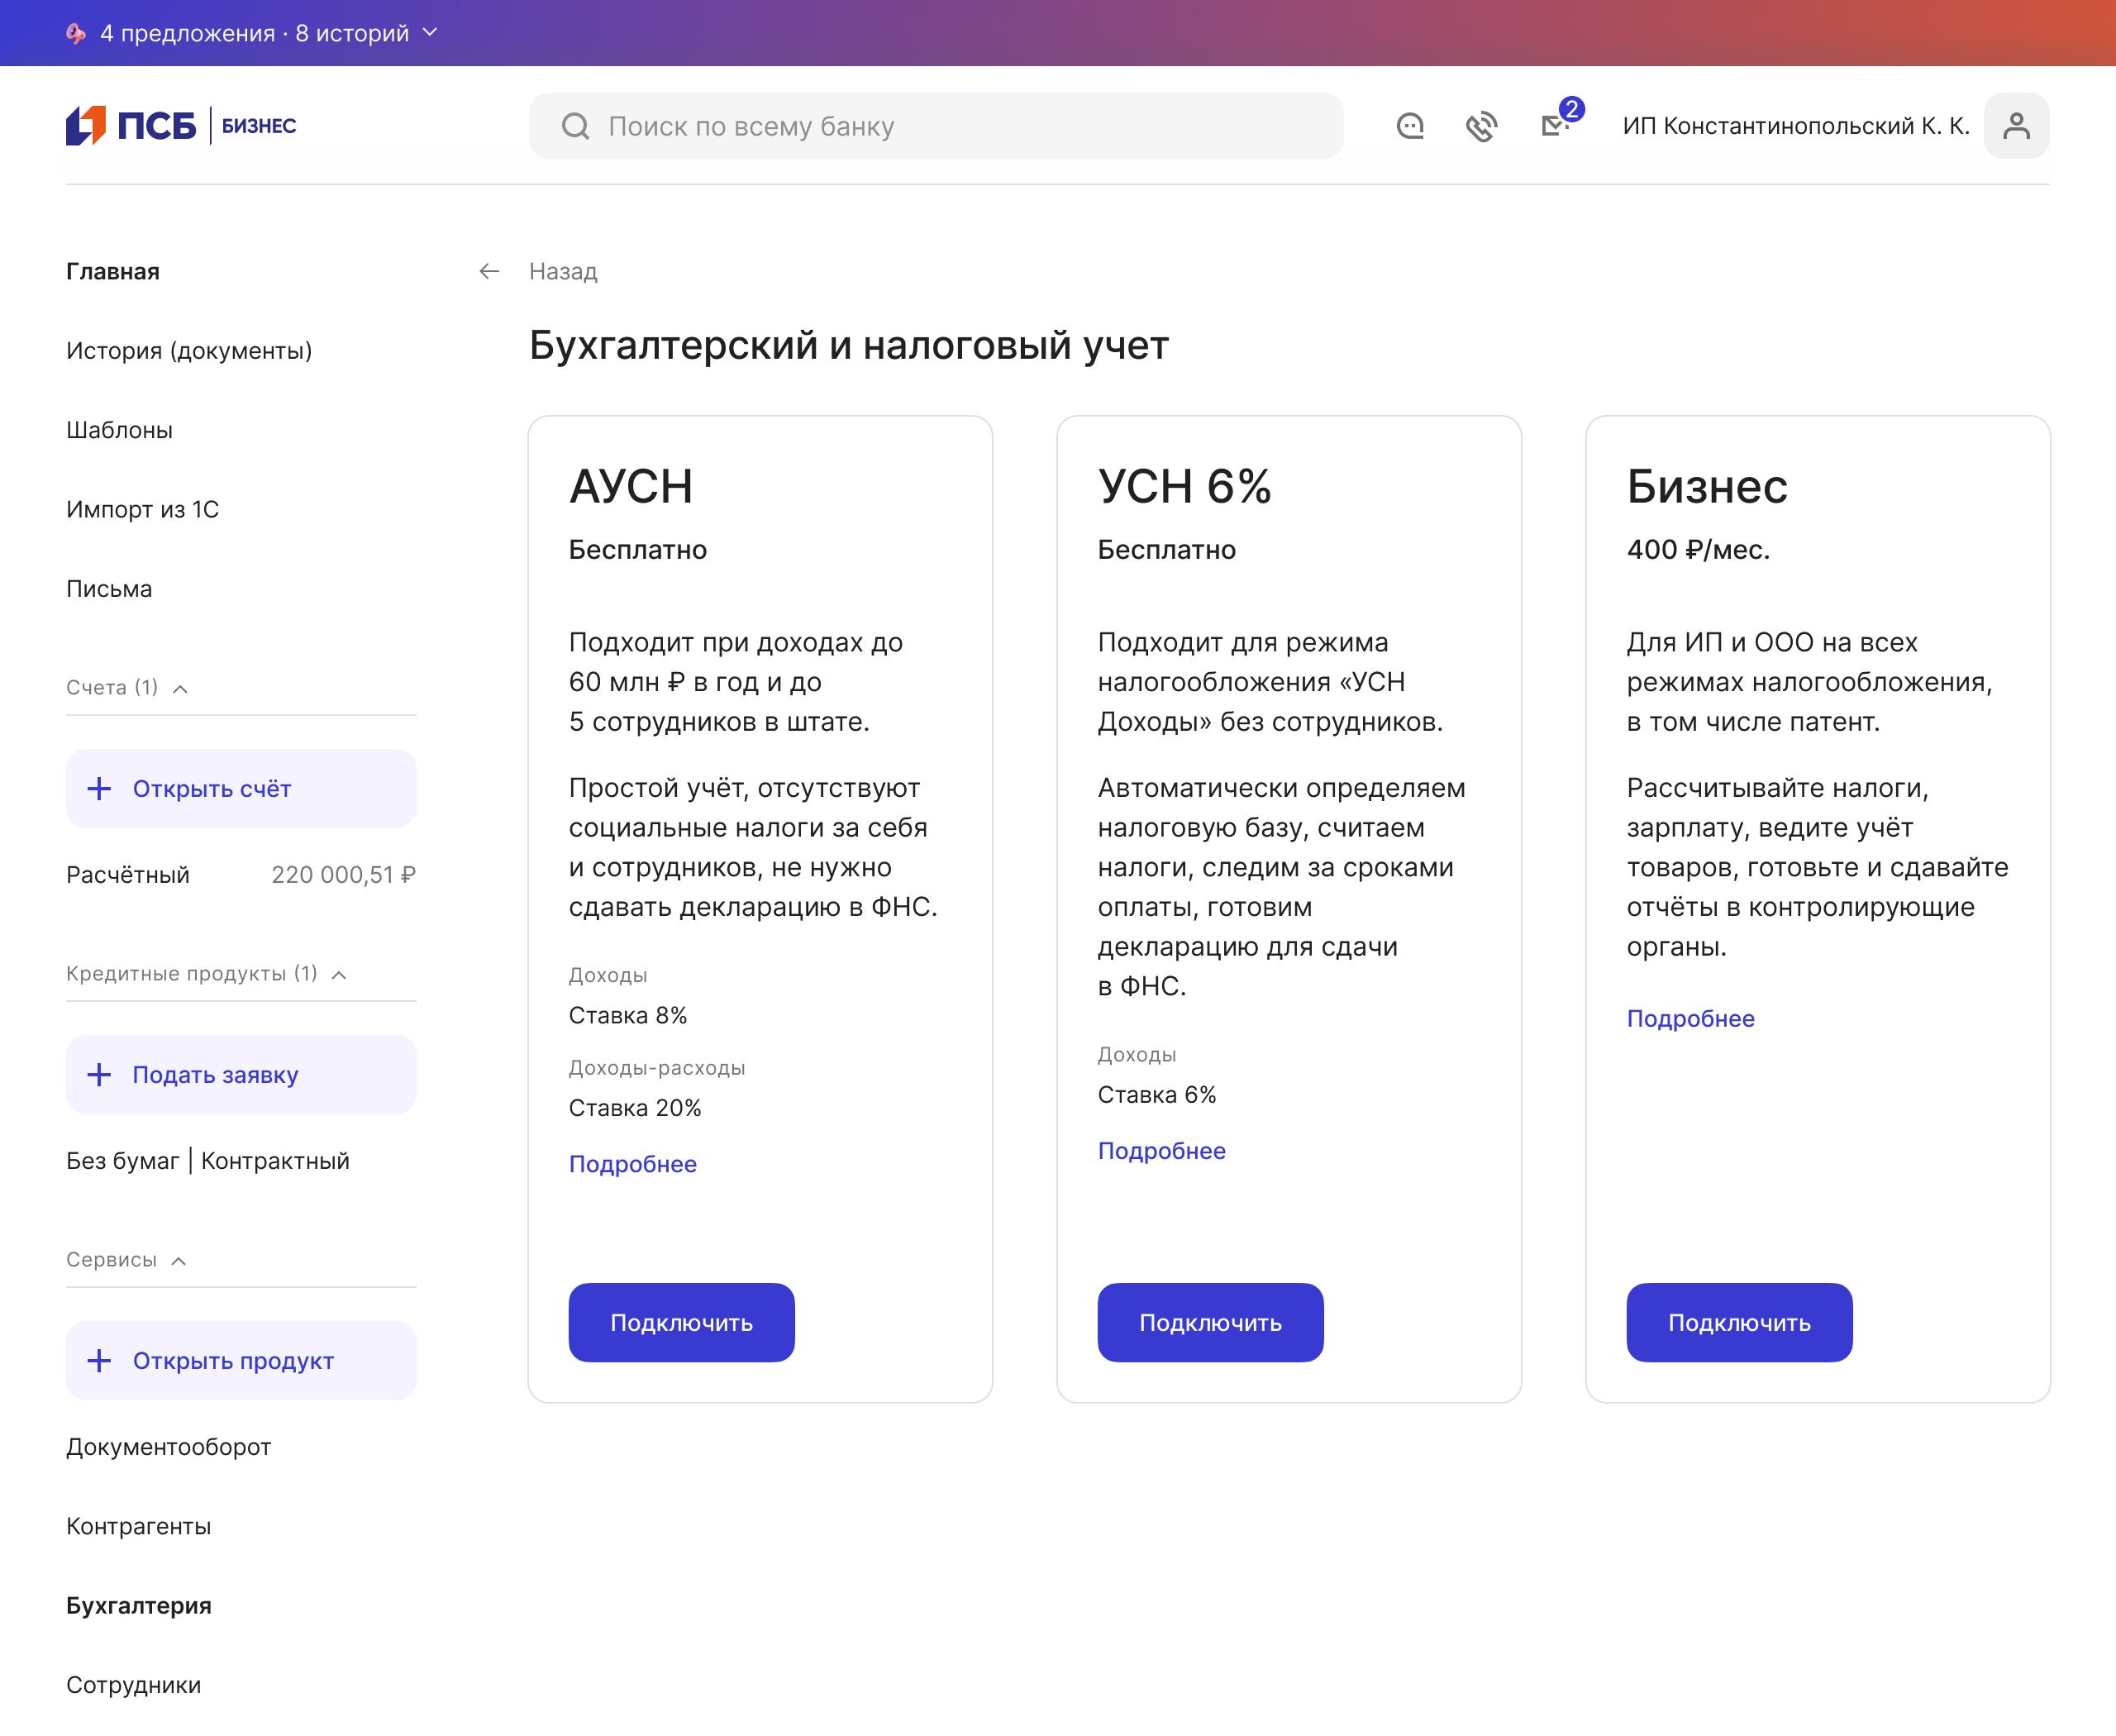
Task: Open user profile avatar icon
Action: [2015, 126]
